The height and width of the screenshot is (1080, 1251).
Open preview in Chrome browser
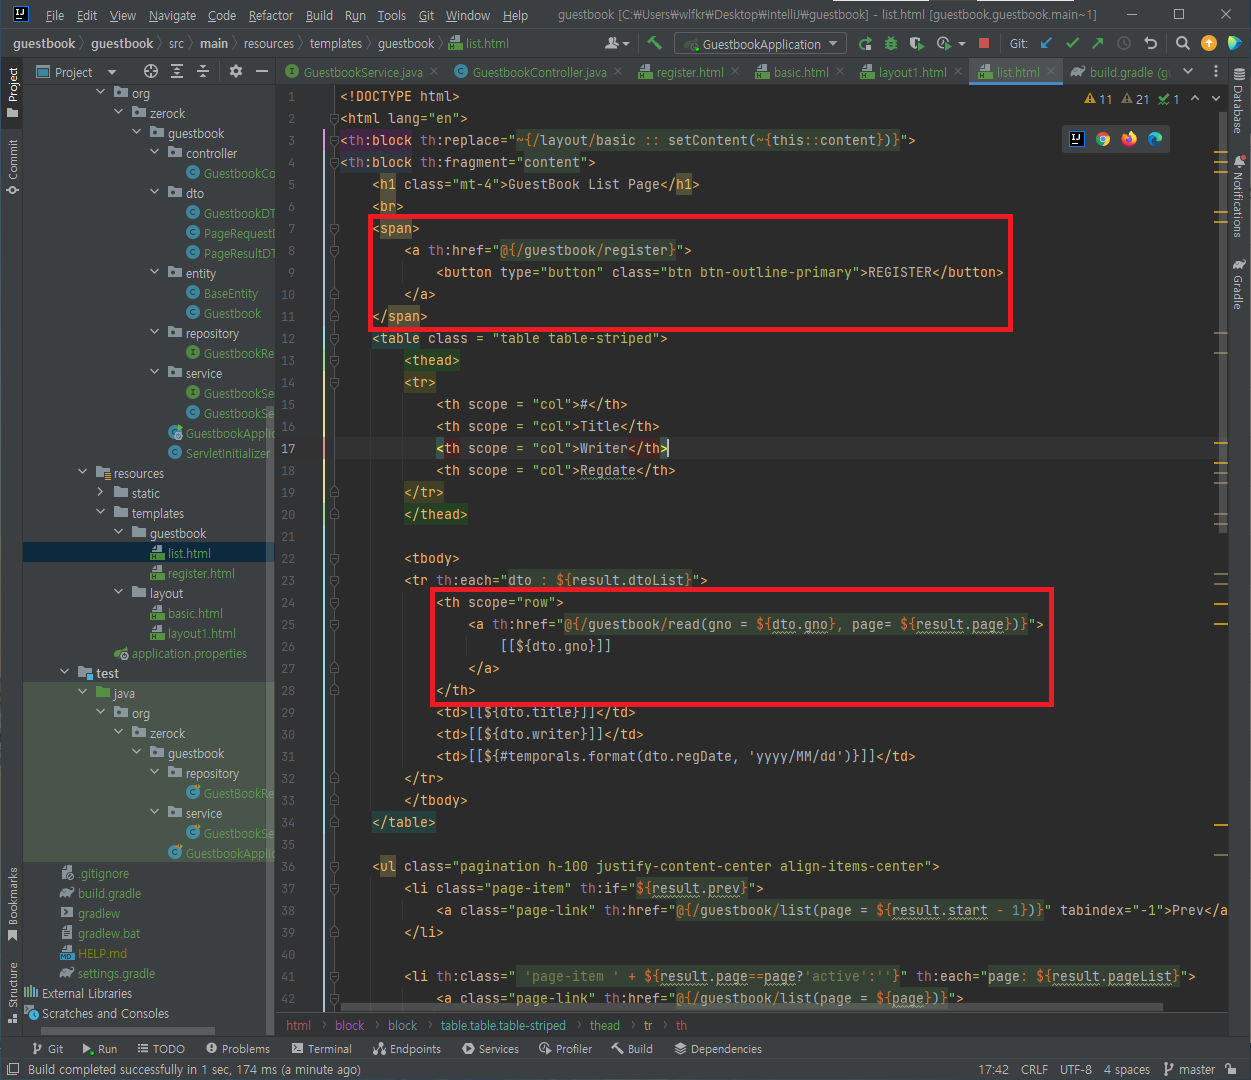point(1103,139)
